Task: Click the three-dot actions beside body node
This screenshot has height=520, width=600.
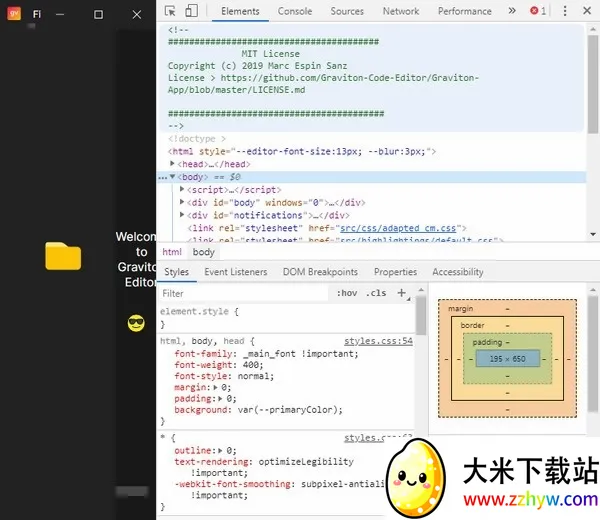Action: click(163, 177)
